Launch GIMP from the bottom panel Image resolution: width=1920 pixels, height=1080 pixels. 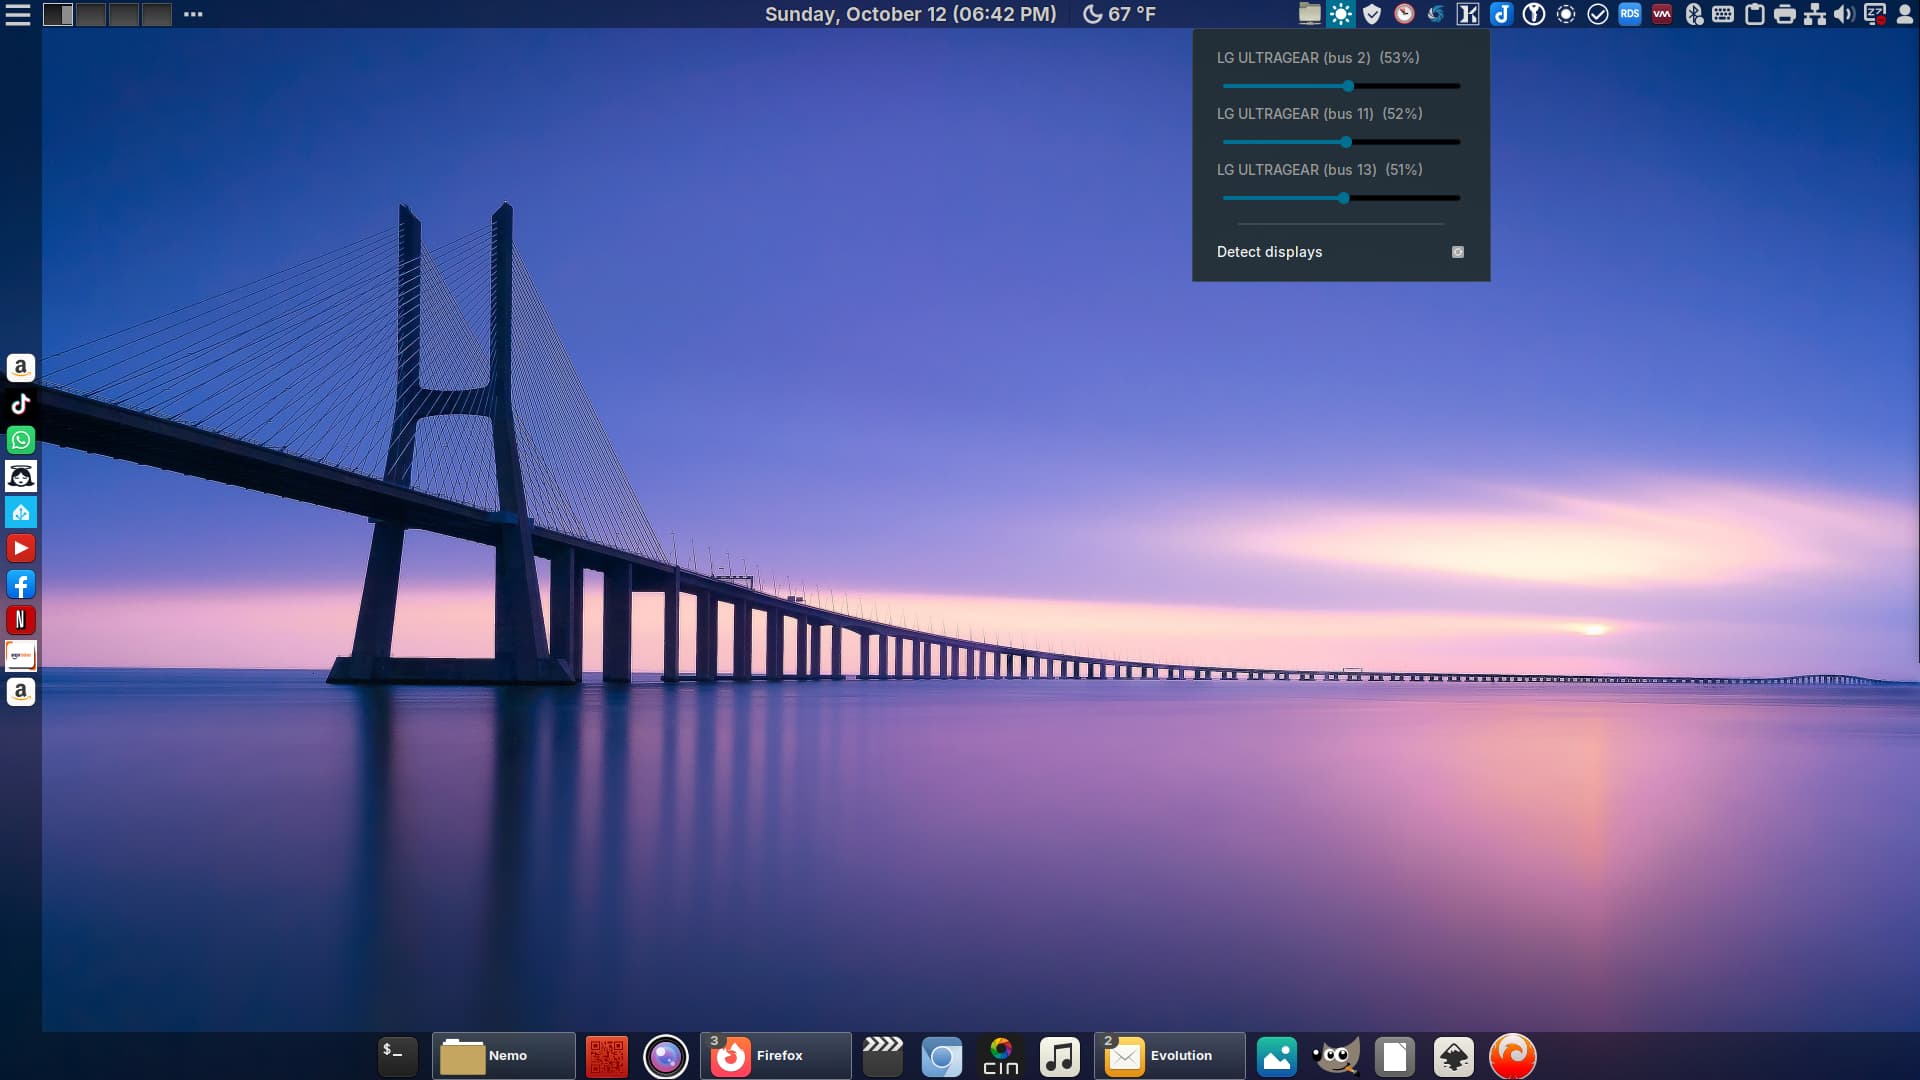(x=1336, y=1056)
